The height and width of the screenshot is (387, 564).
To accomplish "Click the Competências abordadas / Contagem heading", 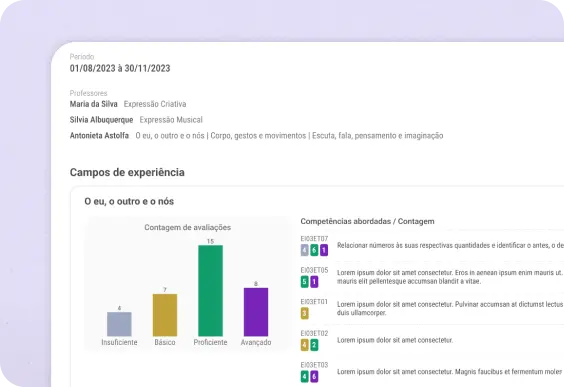I will click(368, 221).
